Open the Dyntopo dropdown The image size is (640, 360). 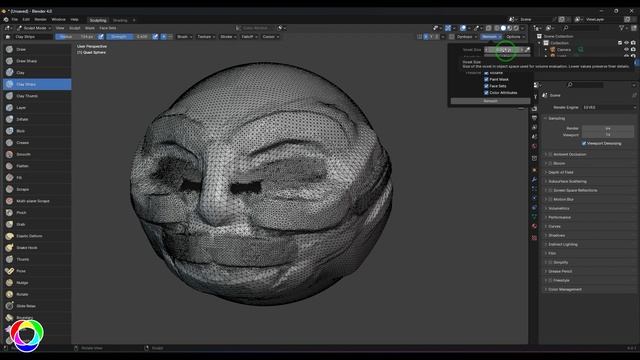pos(466,37)
